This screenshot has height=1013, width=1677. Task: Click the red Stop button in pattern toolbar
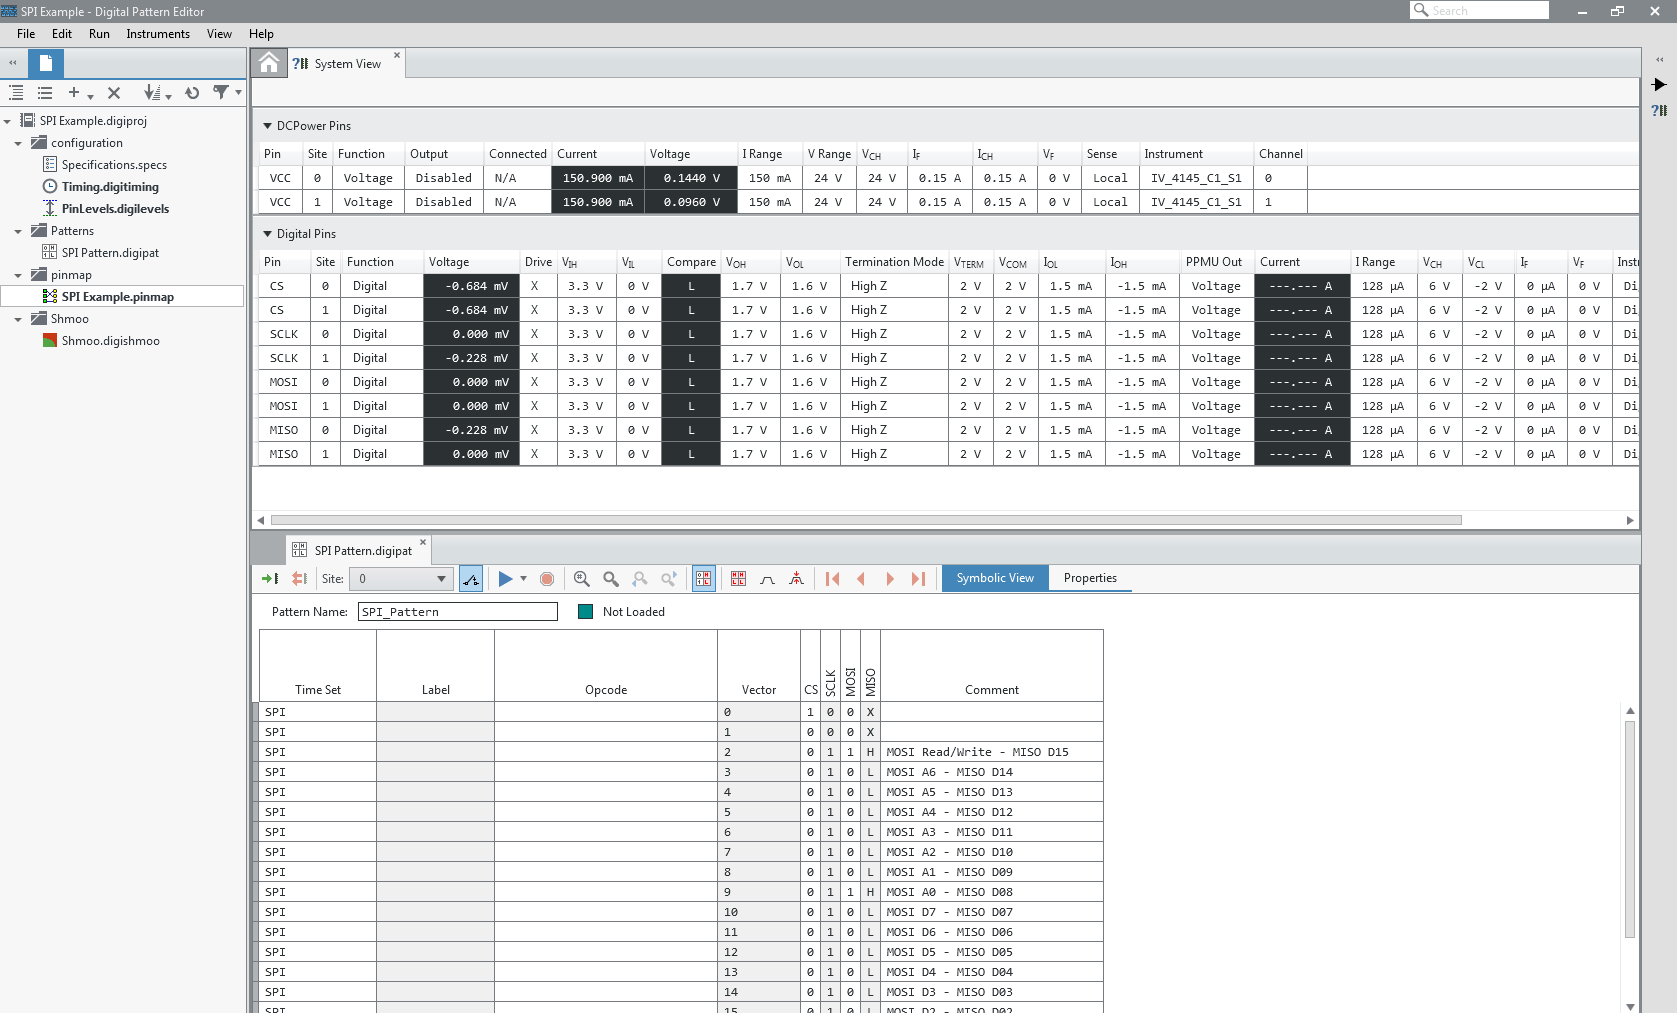point(547,579)
